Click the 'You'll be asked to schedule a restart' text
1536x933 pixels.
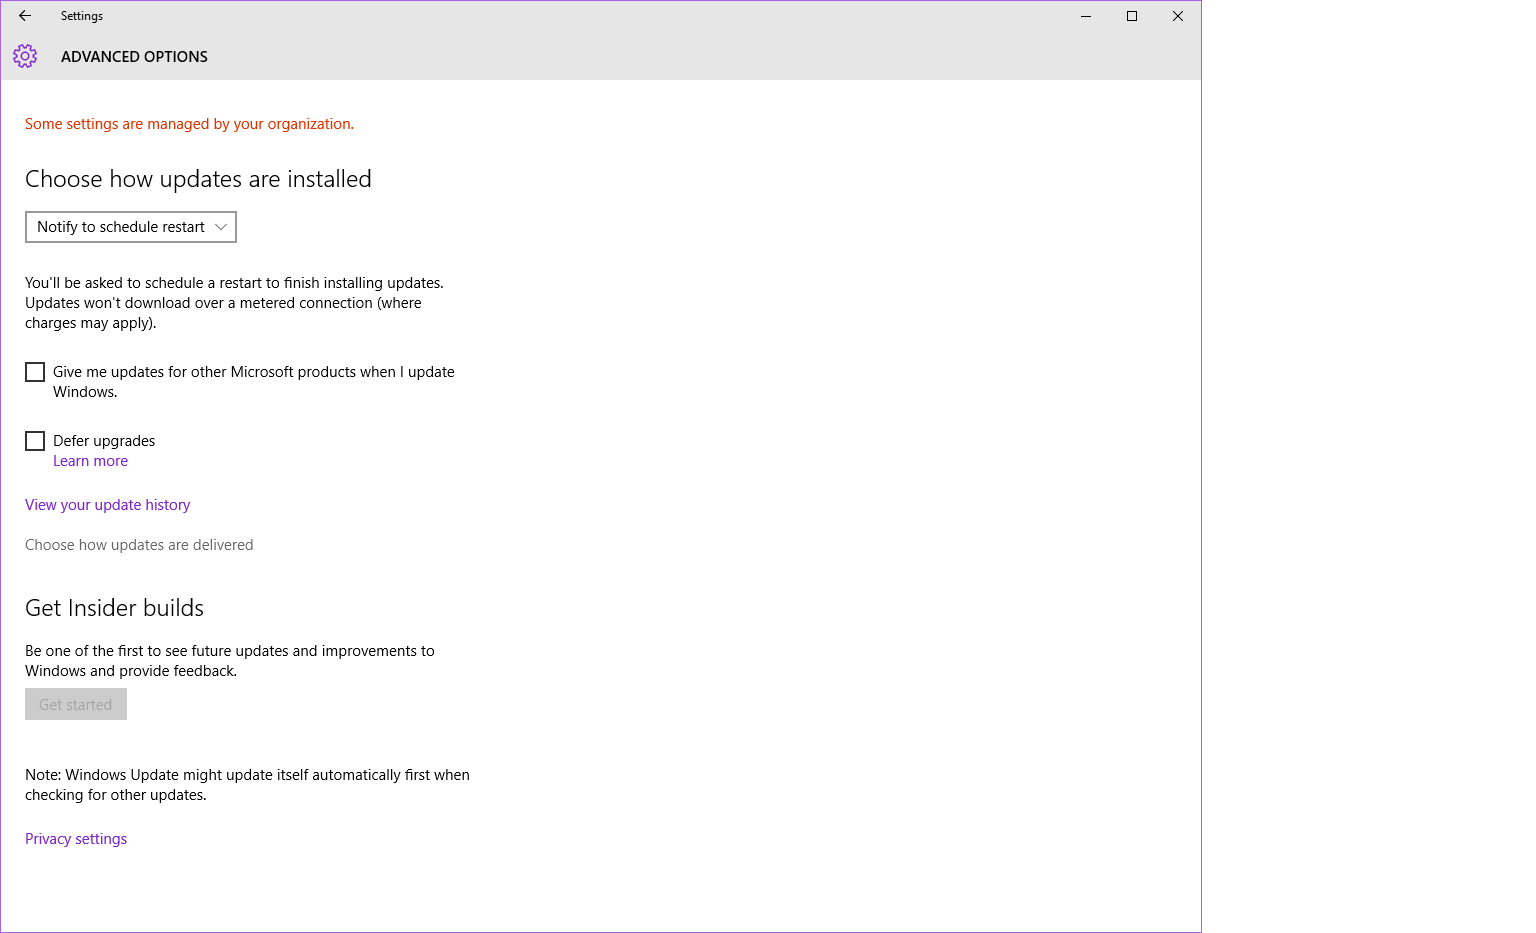234,303
